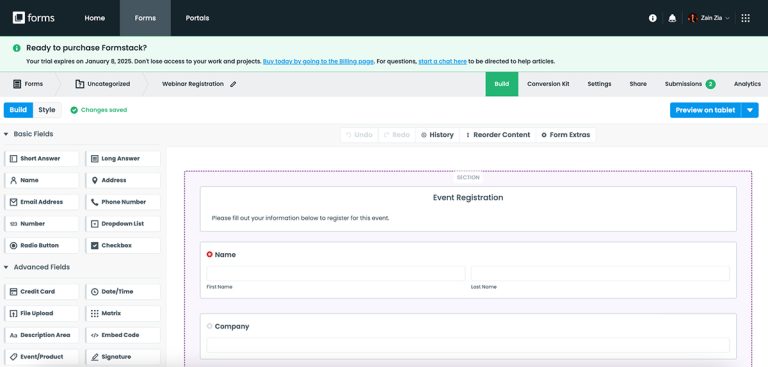Open the Zain Zia account menu
Screen dimensions: 768x367
pyautogui.click(x=709, y=18)
